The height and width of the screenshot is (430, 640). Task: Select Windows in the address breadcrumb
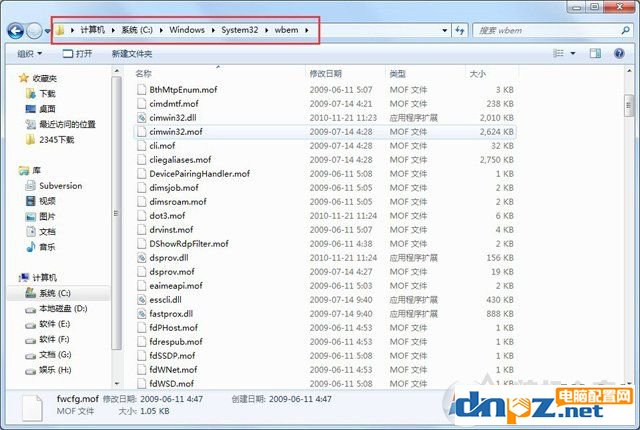click(187, 30)
